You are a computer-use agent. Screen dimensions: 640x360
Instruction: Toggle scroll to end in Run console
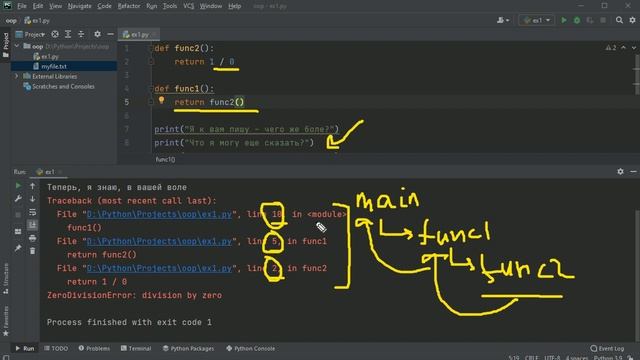click(33, 225)
